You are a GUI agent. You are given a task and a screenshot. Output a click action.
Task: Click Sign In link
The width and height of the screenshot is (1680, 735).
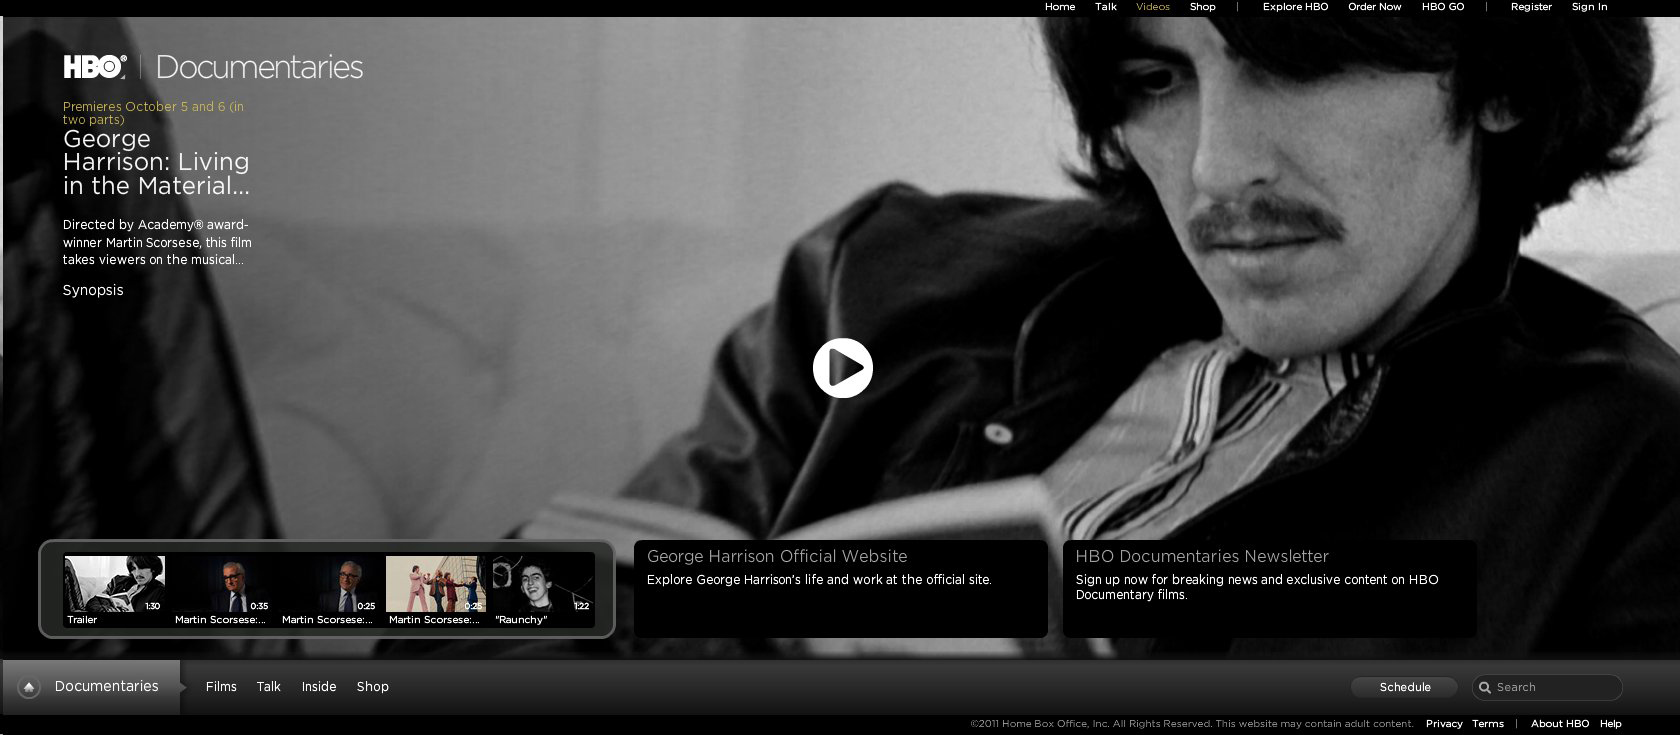pyautogui.click(x=1589, y=7)
